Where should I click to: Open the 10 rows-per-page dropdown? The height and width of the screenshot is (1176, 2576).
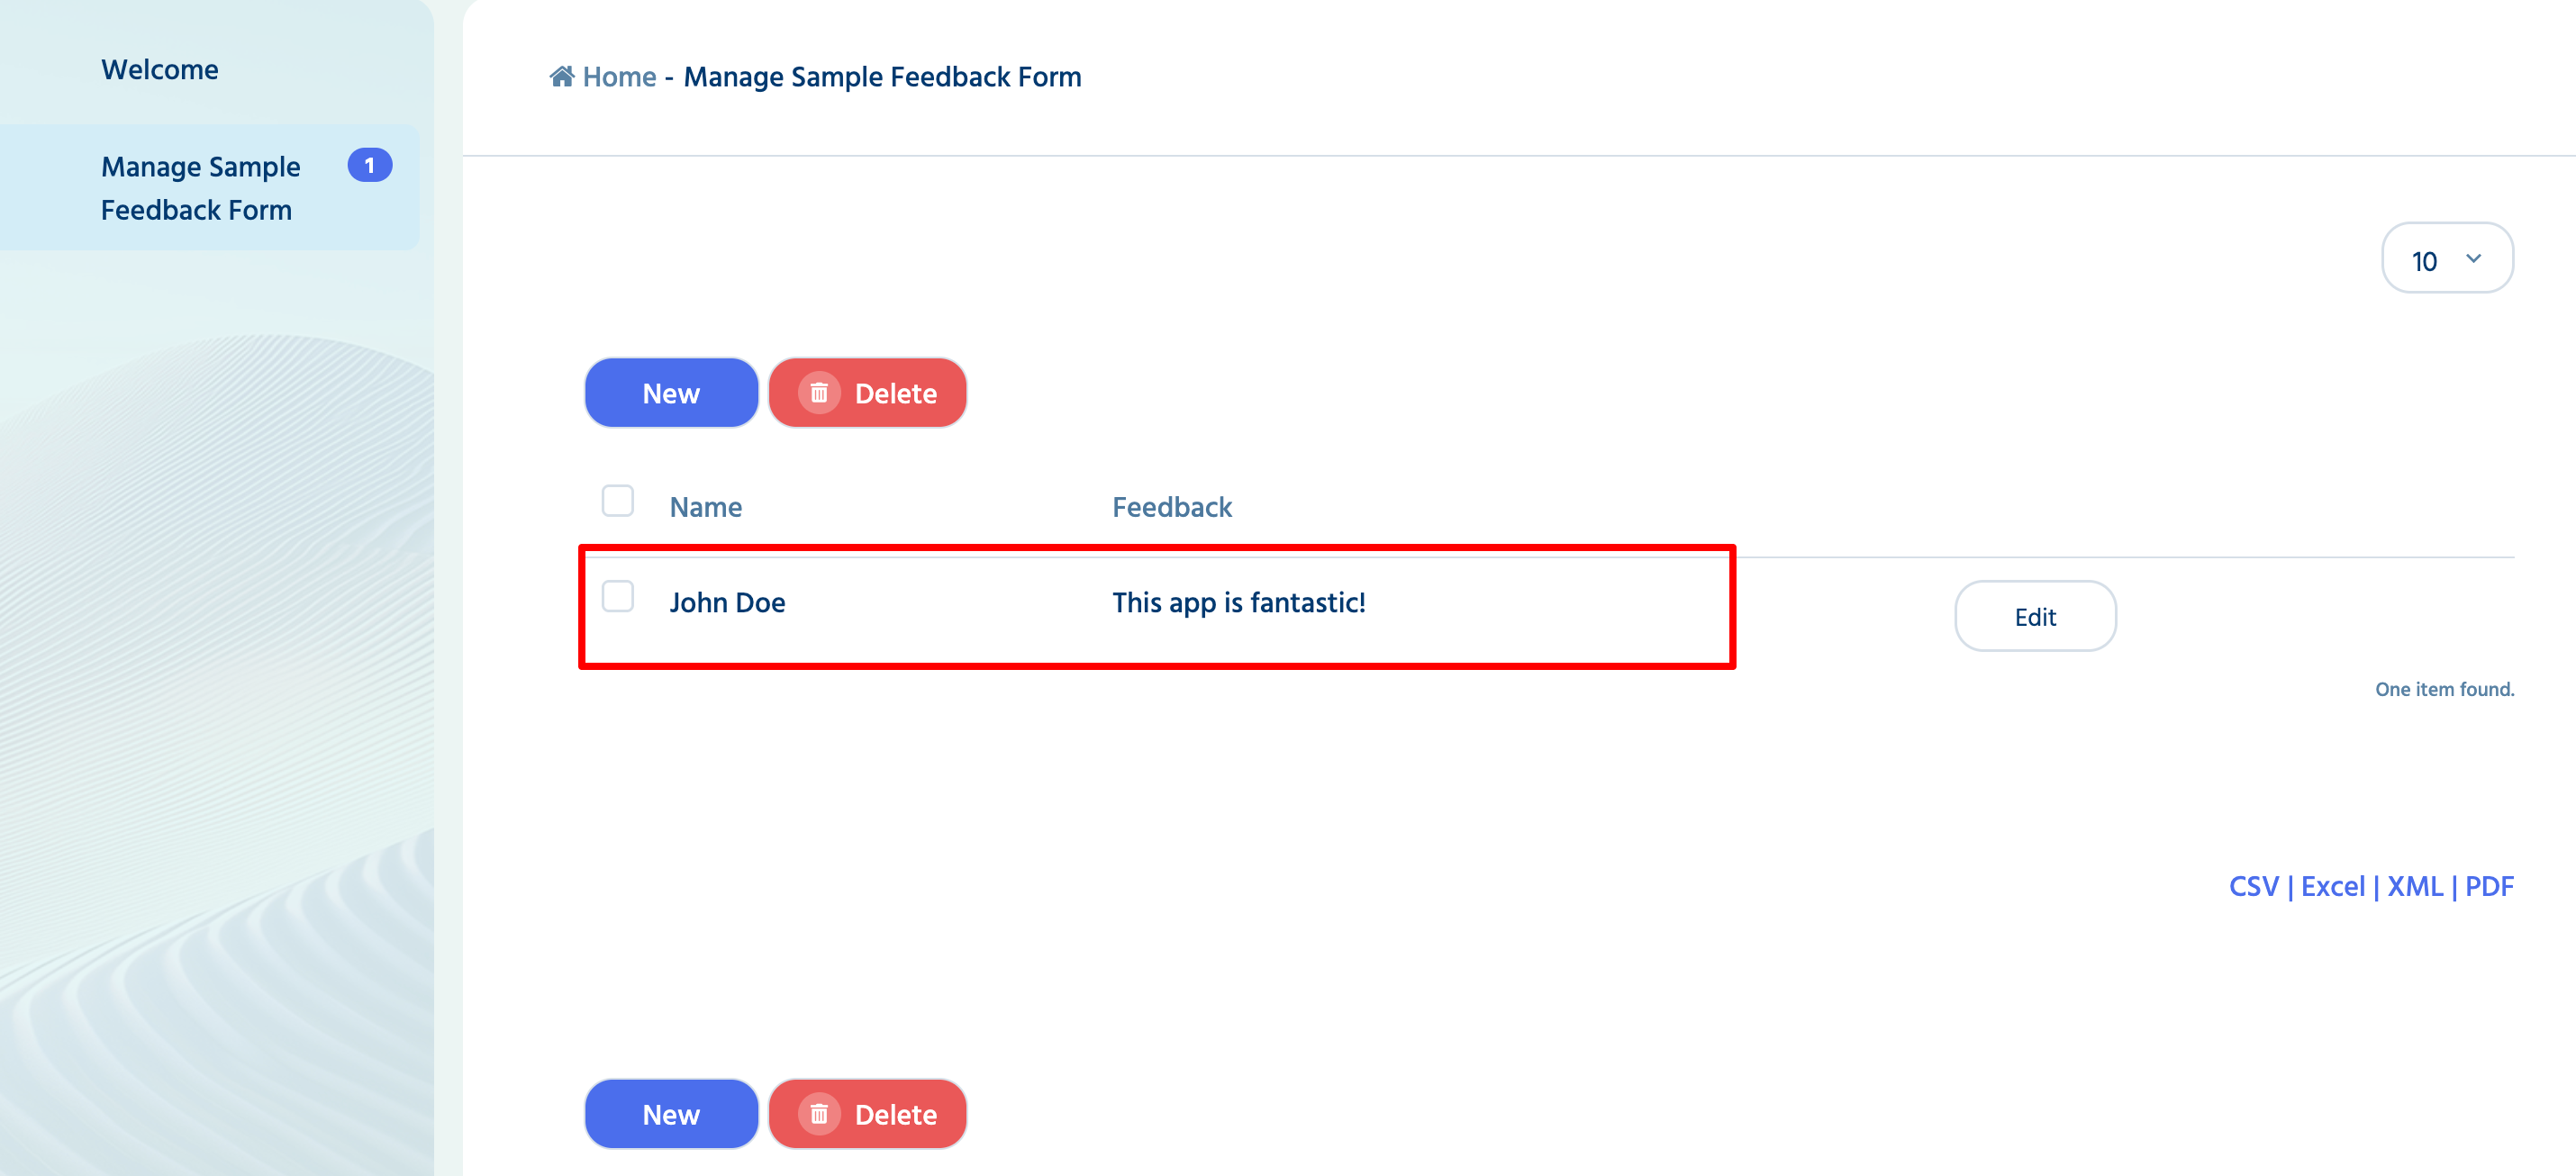2447,258
